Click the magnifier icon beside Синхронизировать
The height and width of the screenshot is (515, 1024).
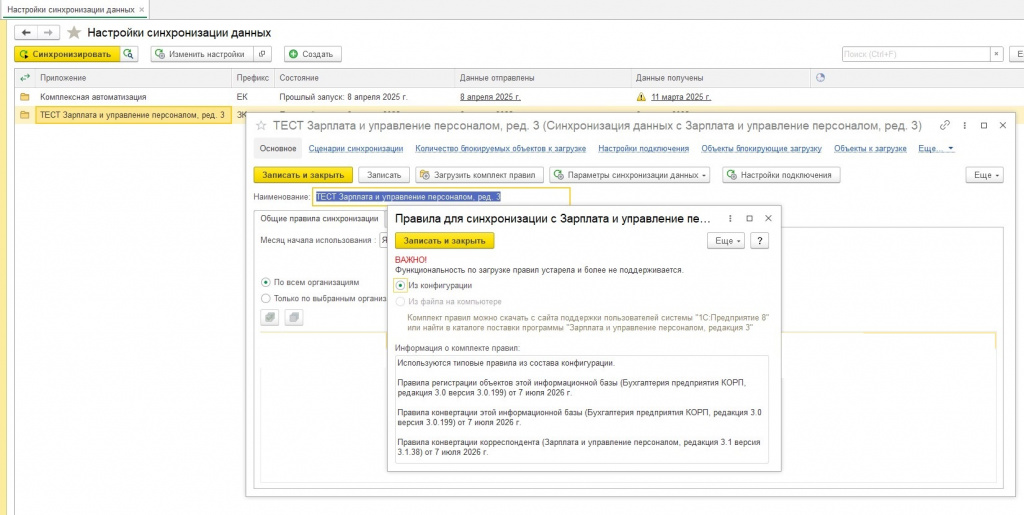(129, 54)
